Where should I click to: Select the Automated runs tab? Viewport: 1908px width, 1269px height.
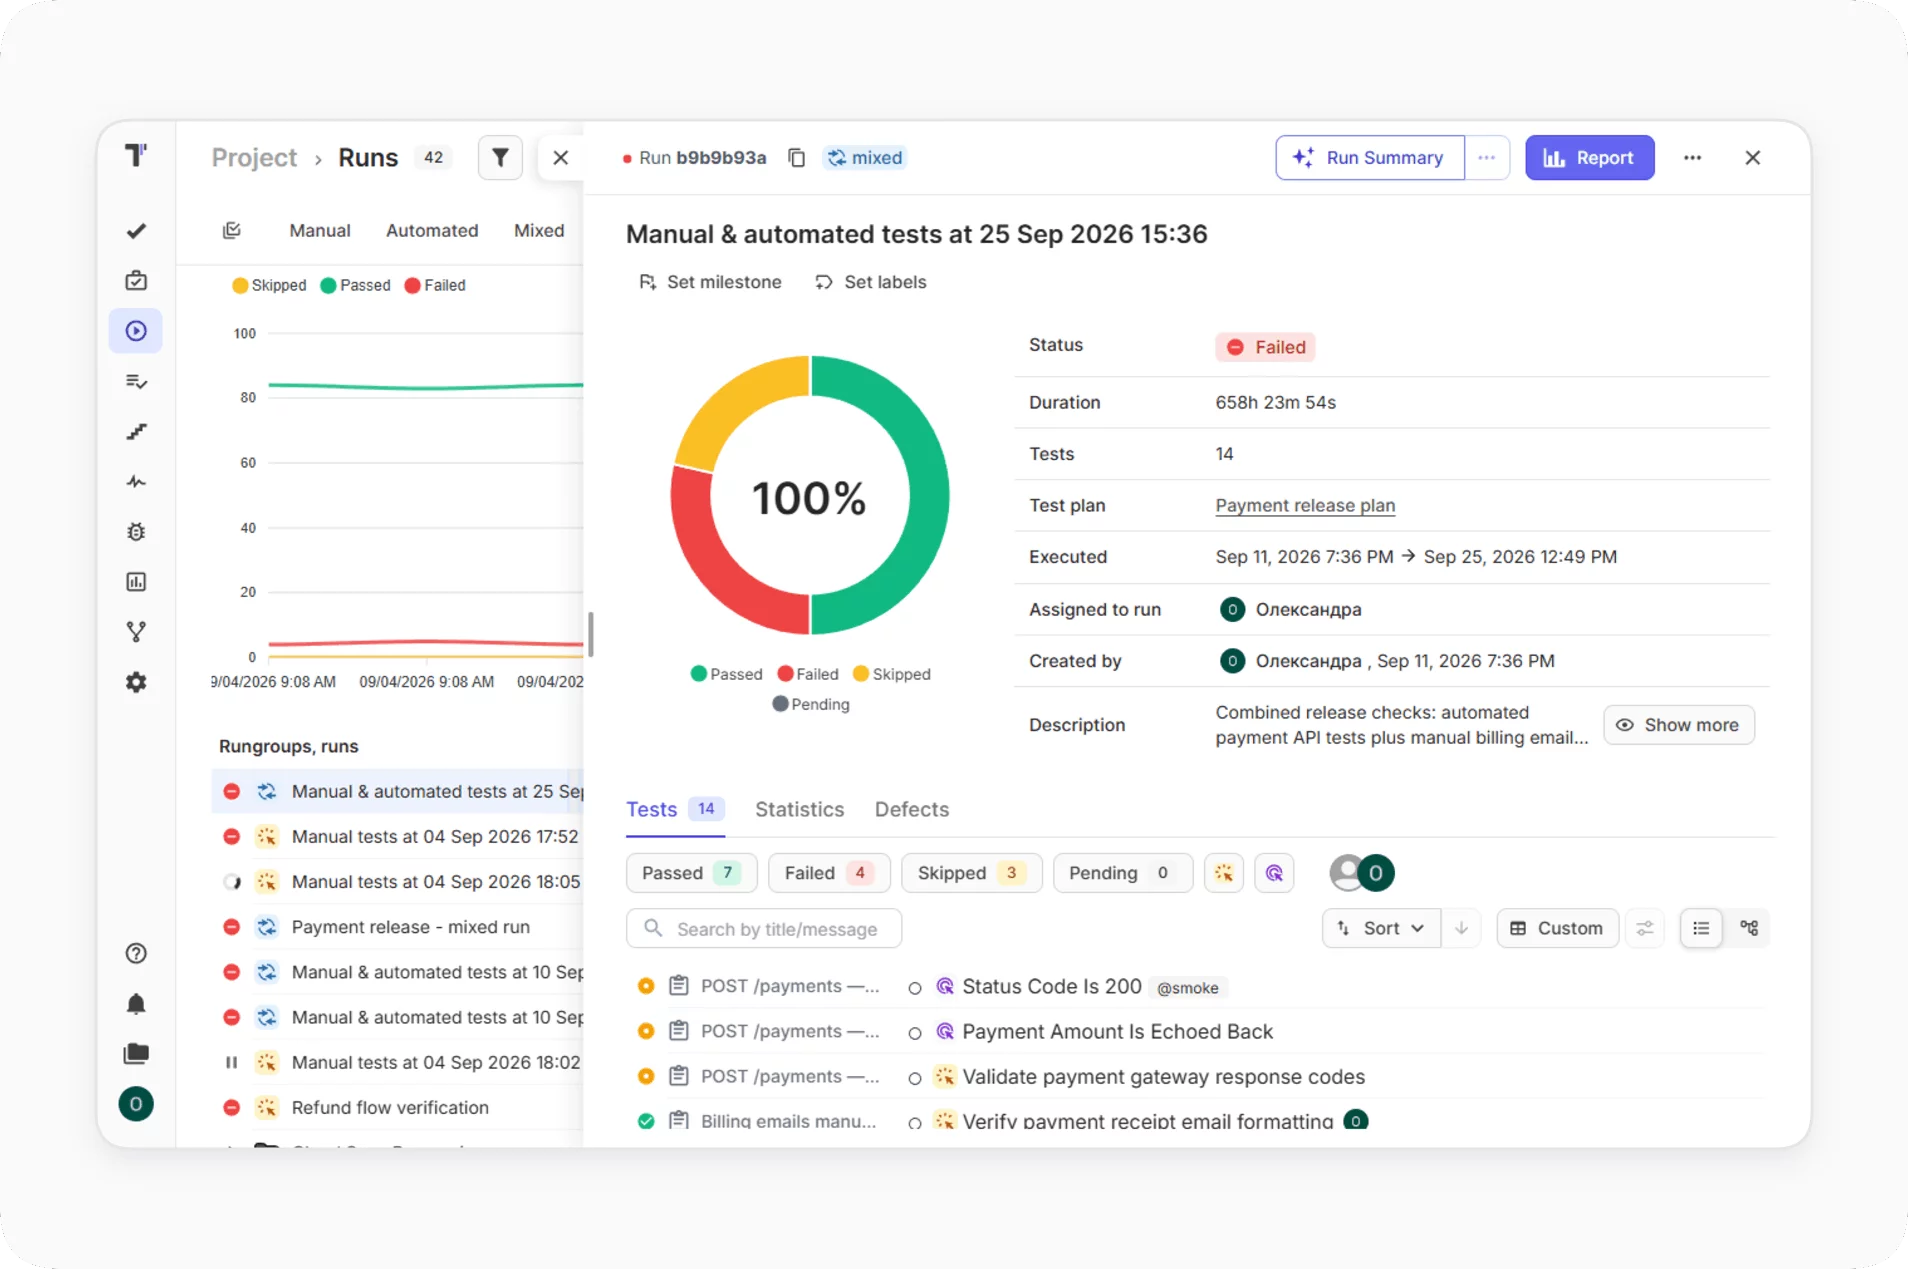point(432,230)
